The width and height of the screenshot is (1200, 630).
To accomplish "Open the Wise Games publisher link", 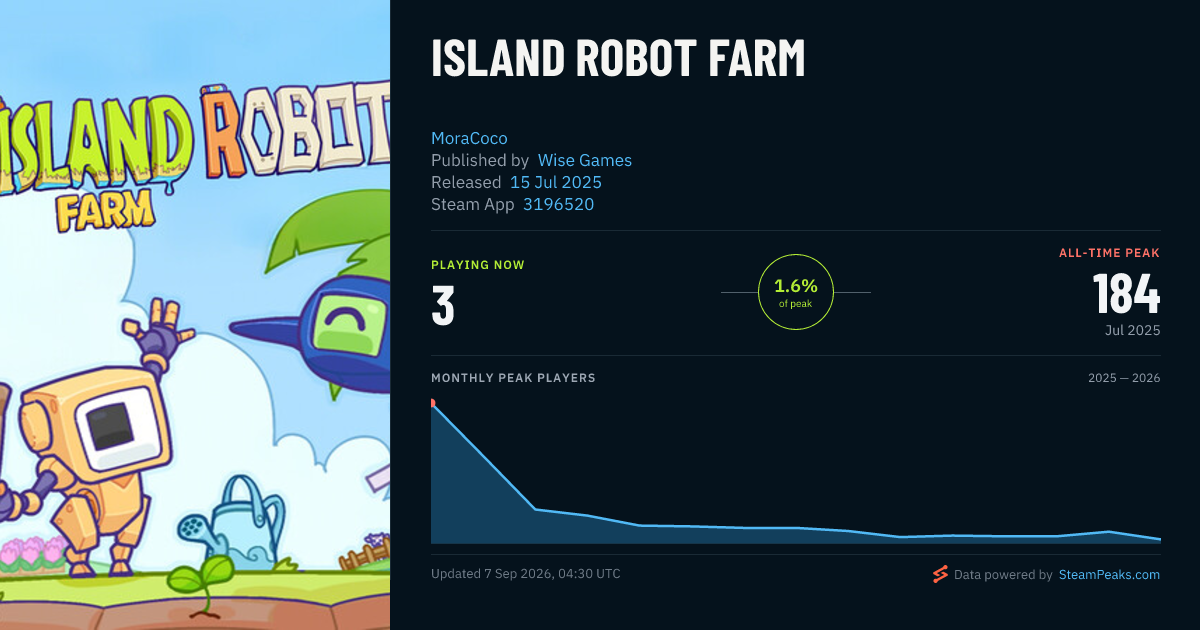I will tap(585, 160).
